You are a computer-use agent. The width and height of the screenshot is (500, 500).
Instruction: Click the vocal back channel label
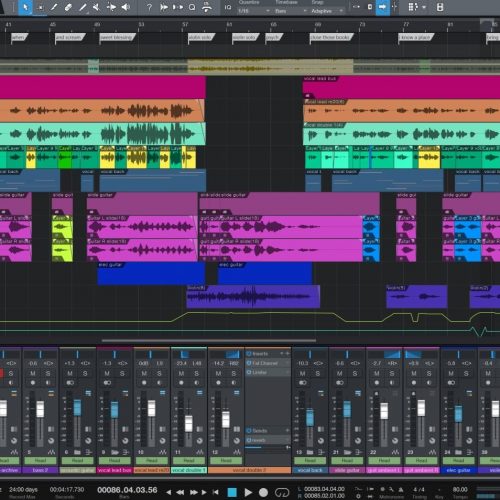[310, 470]
